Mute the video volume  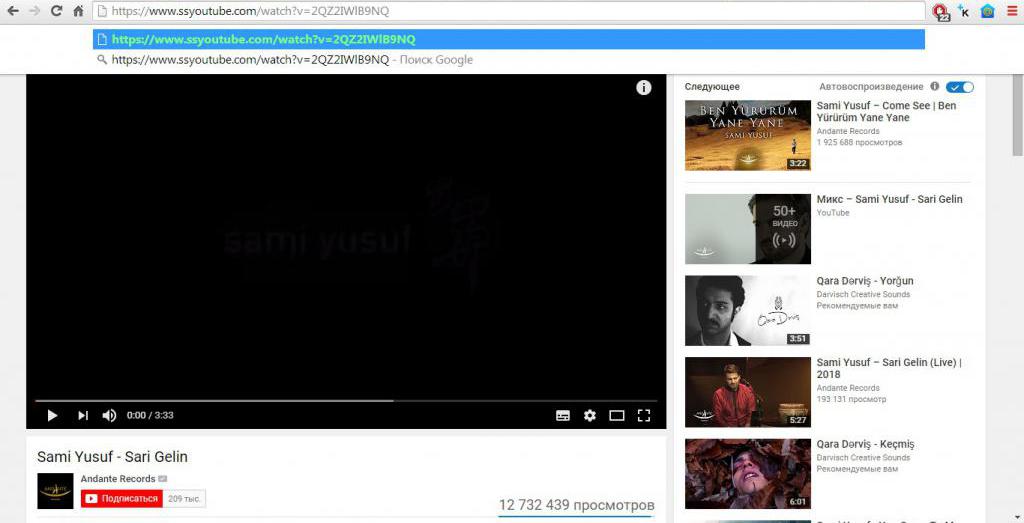[109, 415]
